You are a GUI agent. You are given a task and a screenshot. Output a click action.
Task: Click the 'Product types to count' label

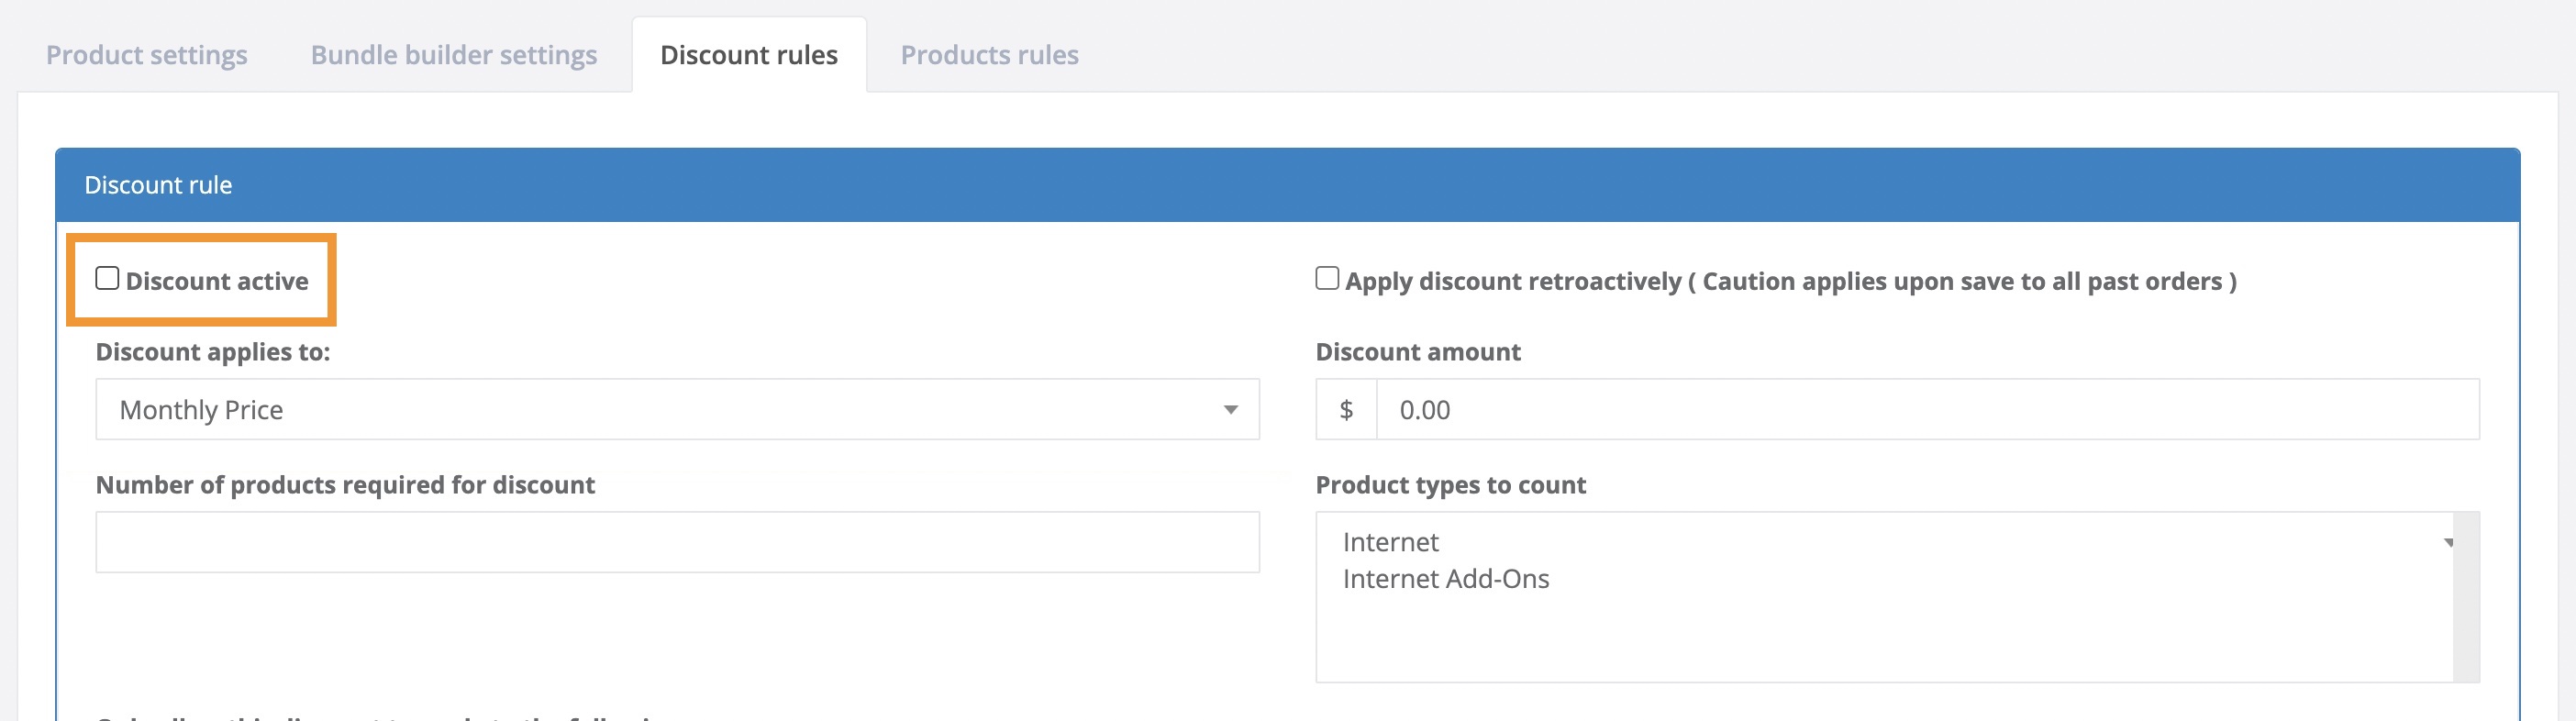coord(1450,485)
